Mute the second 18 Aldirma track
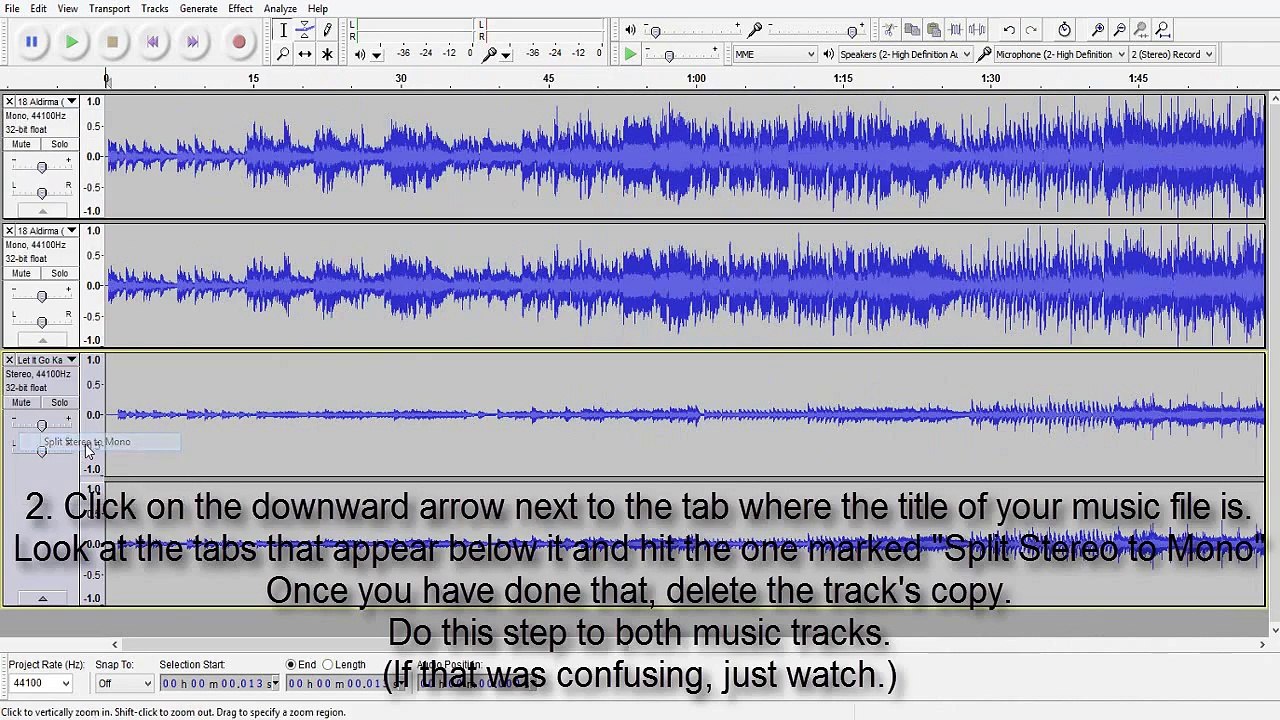Image resolution: width=1280 pixels, height=720 pixels. click(x=21, y=273)
